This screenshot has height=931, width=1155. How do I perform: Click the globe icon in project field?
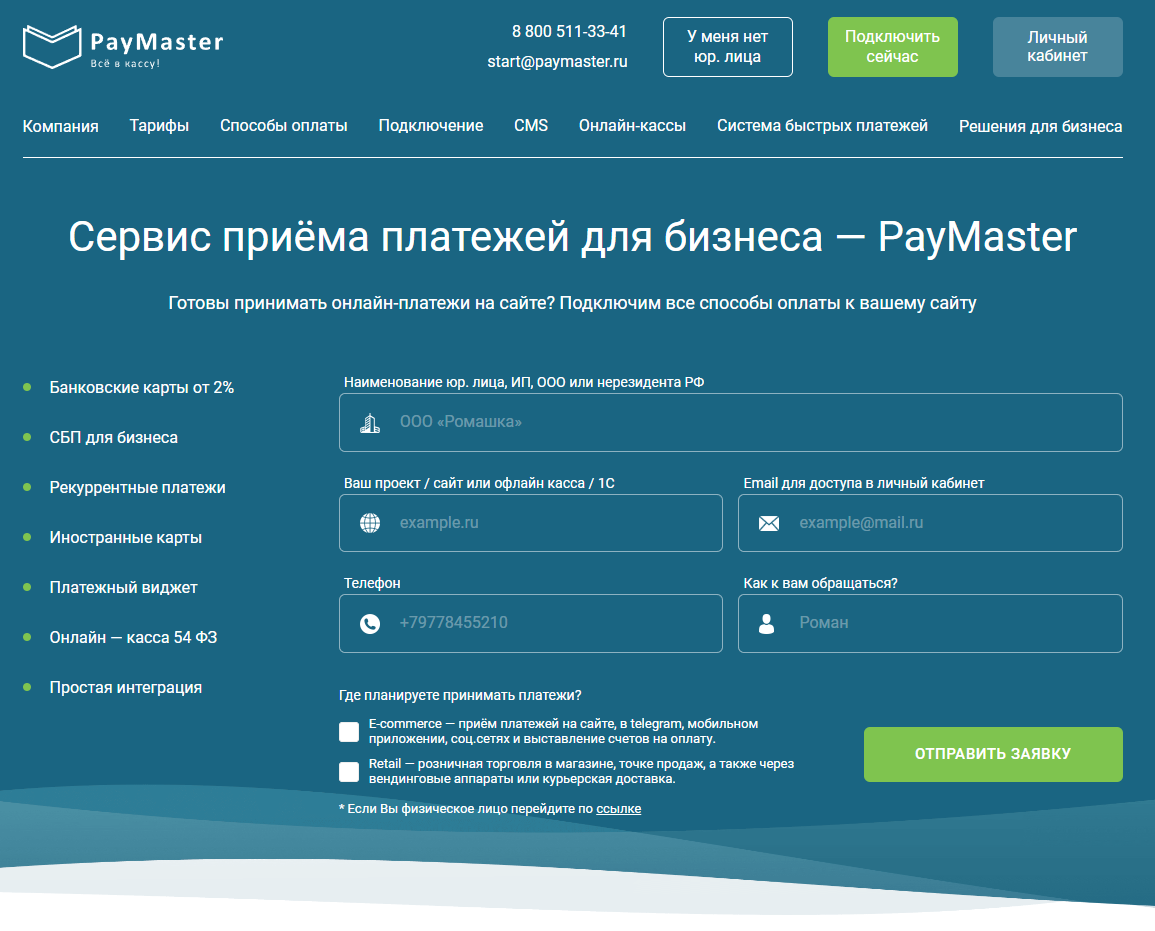click(370, 522)
